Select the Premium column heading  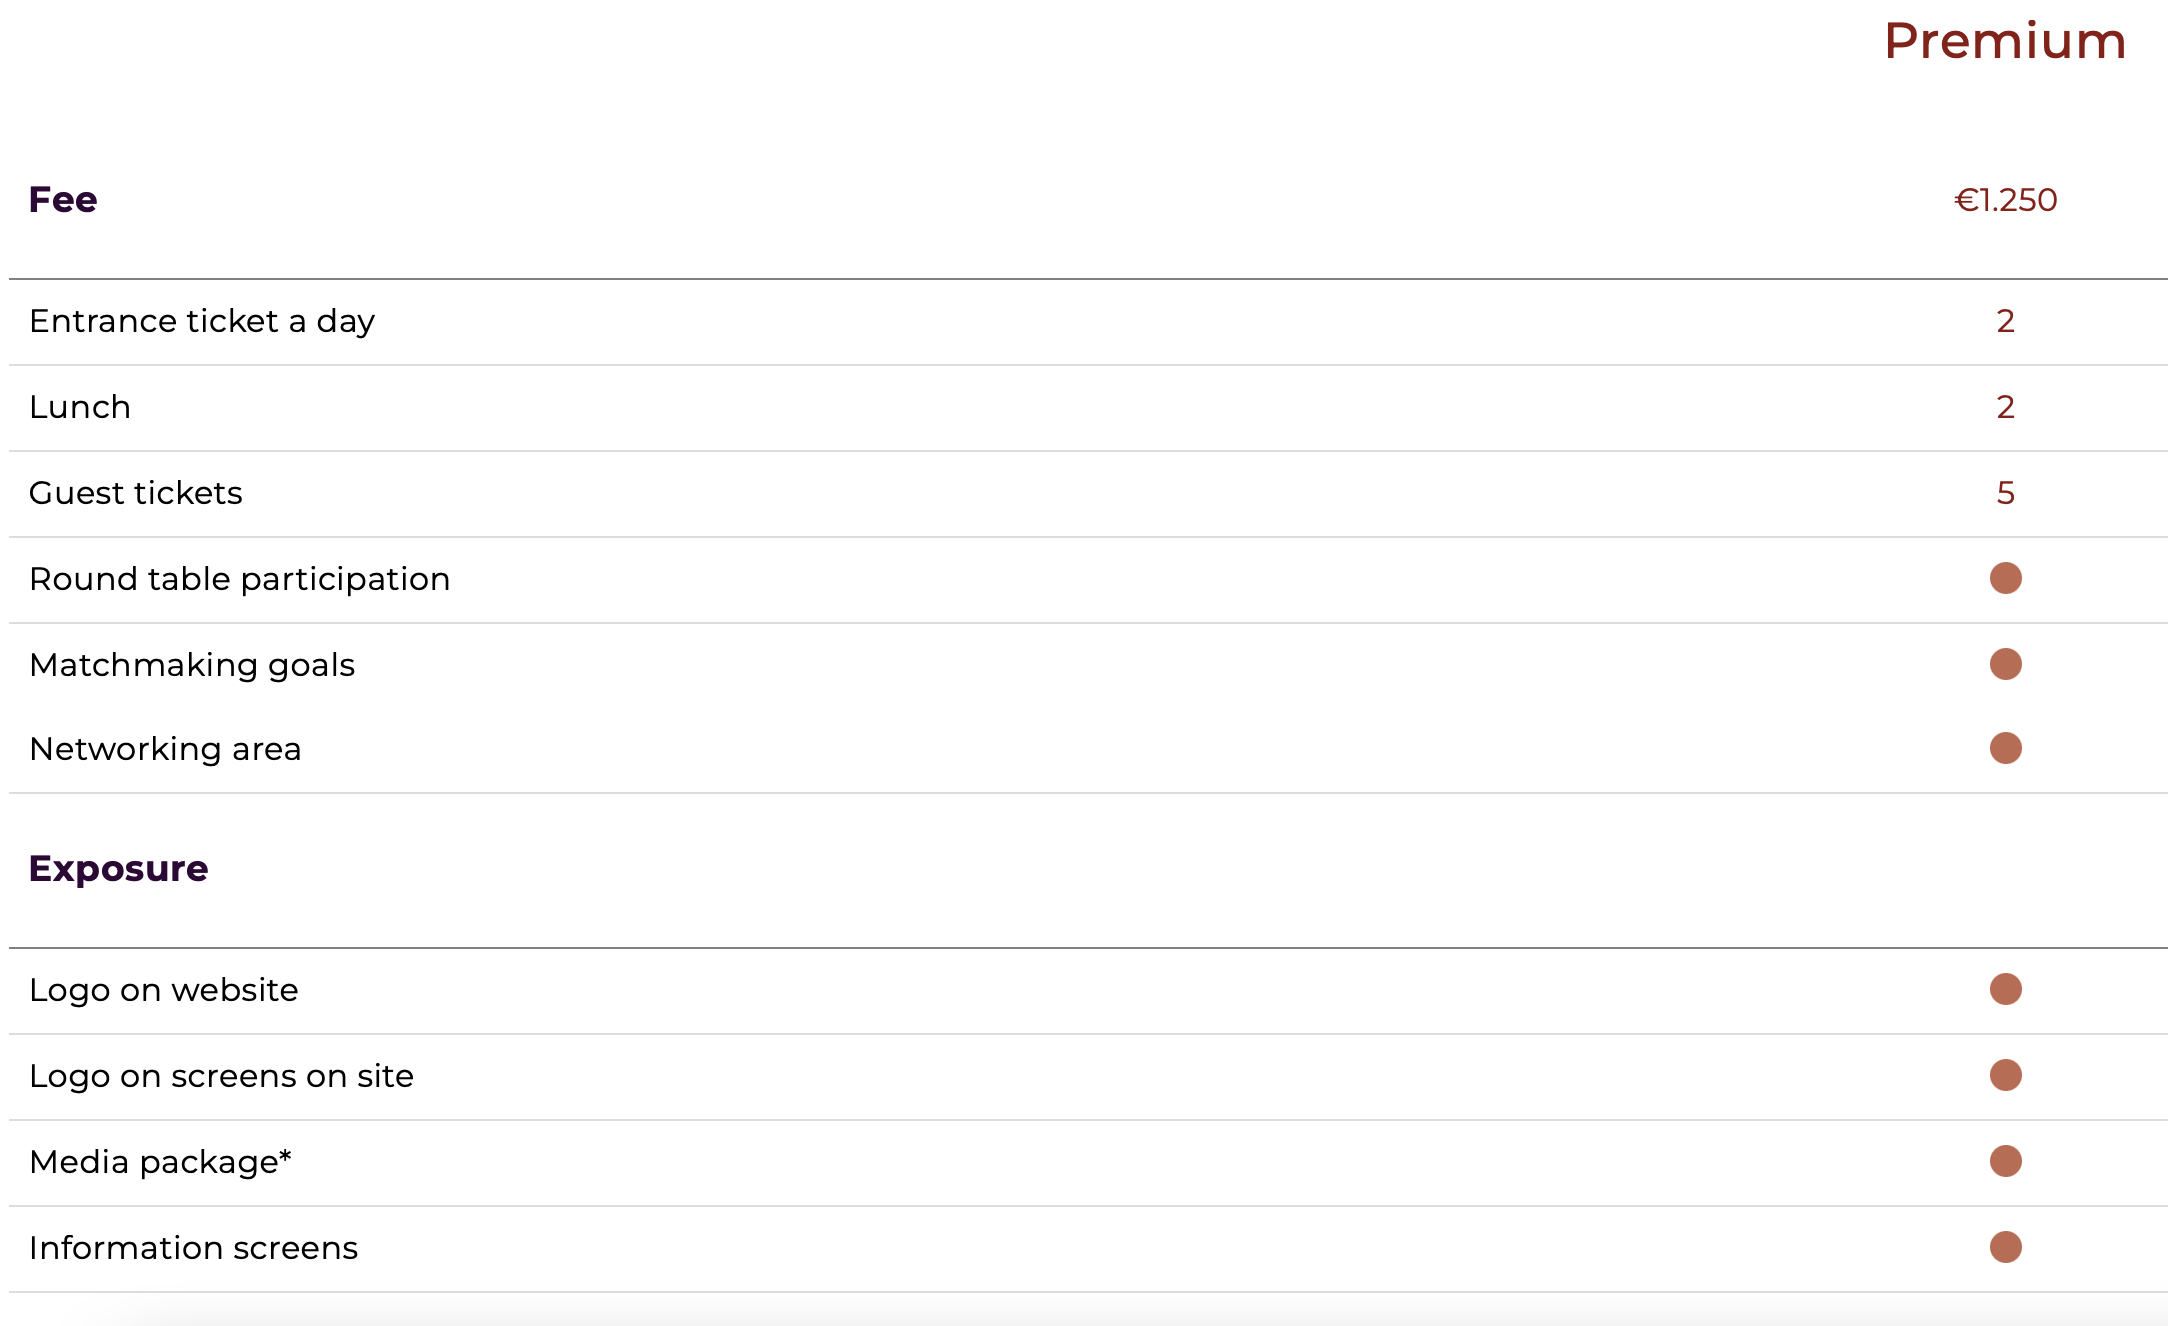click(2005, 41)
